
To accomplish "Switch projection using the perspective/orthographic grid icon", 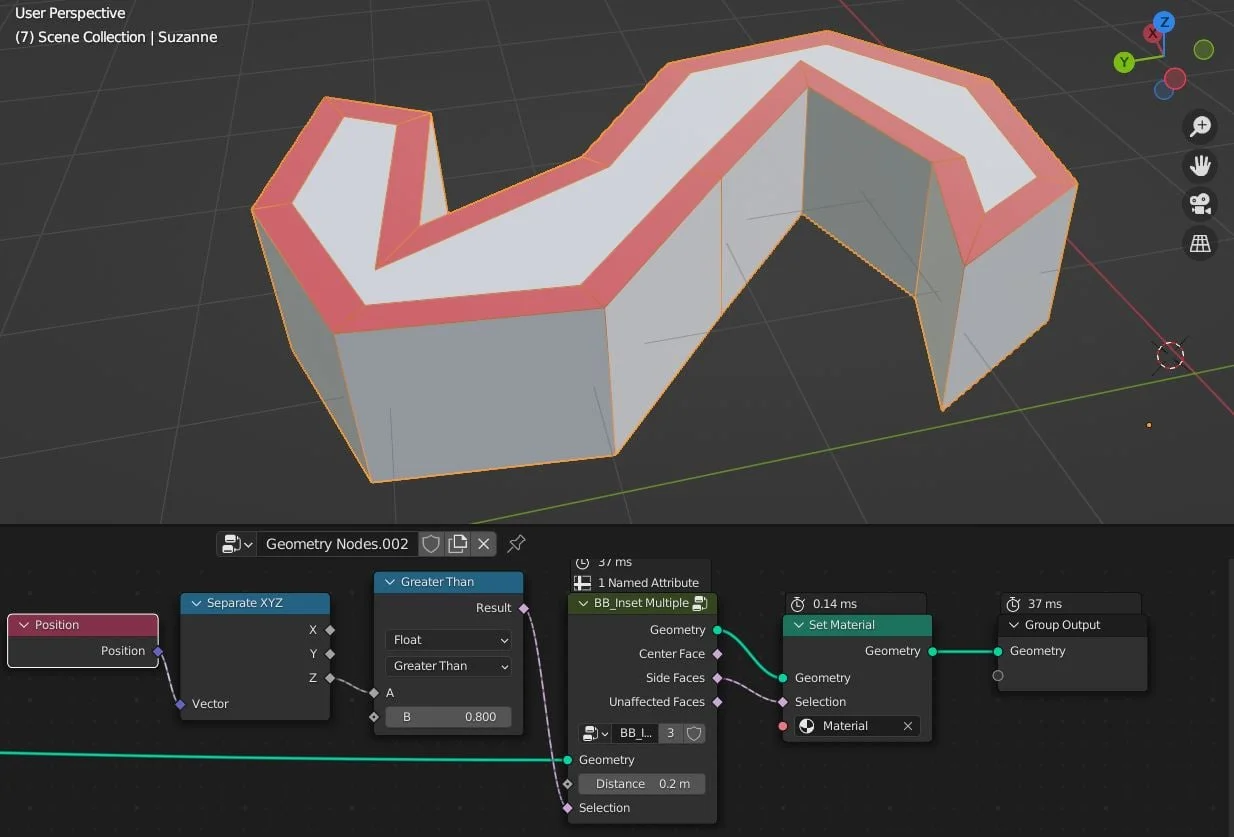I will 1200,243.
